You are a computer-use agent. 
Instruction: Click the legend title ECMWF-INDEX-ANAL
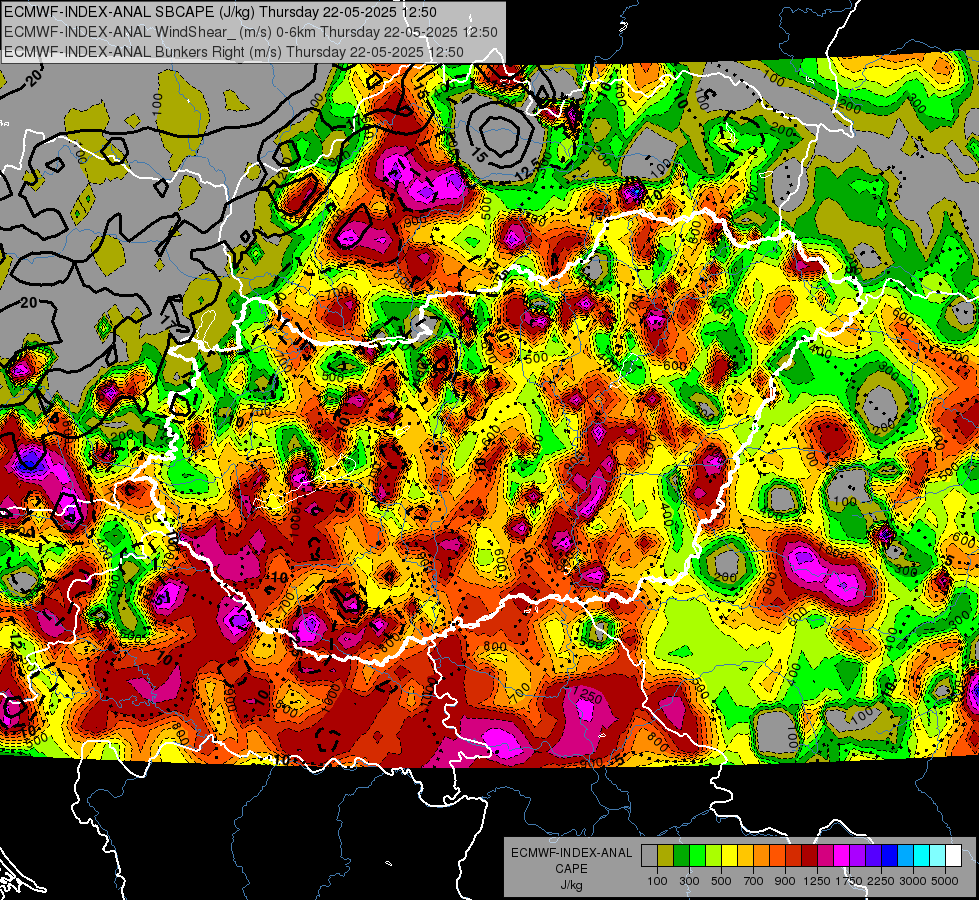pyautogui.click(x=571, y=853)
